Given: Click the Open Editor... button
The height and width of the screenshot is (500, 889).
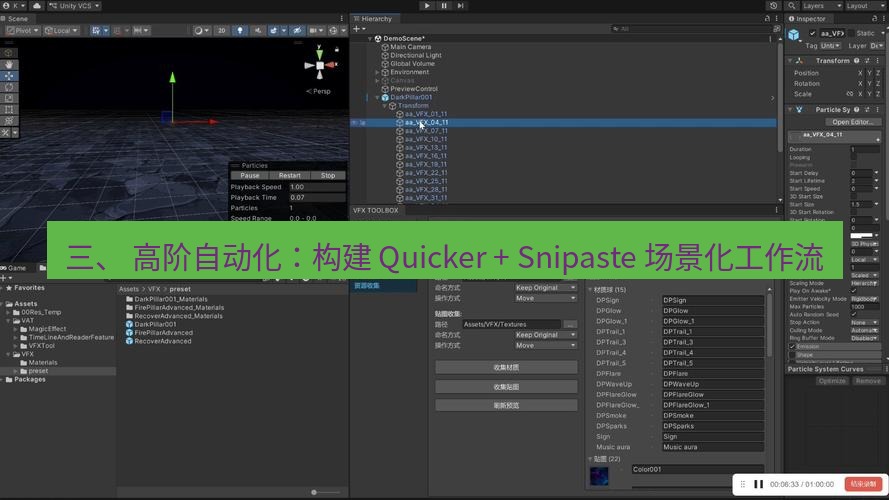Looking at the screenshot, I should (x=852, y=122).
